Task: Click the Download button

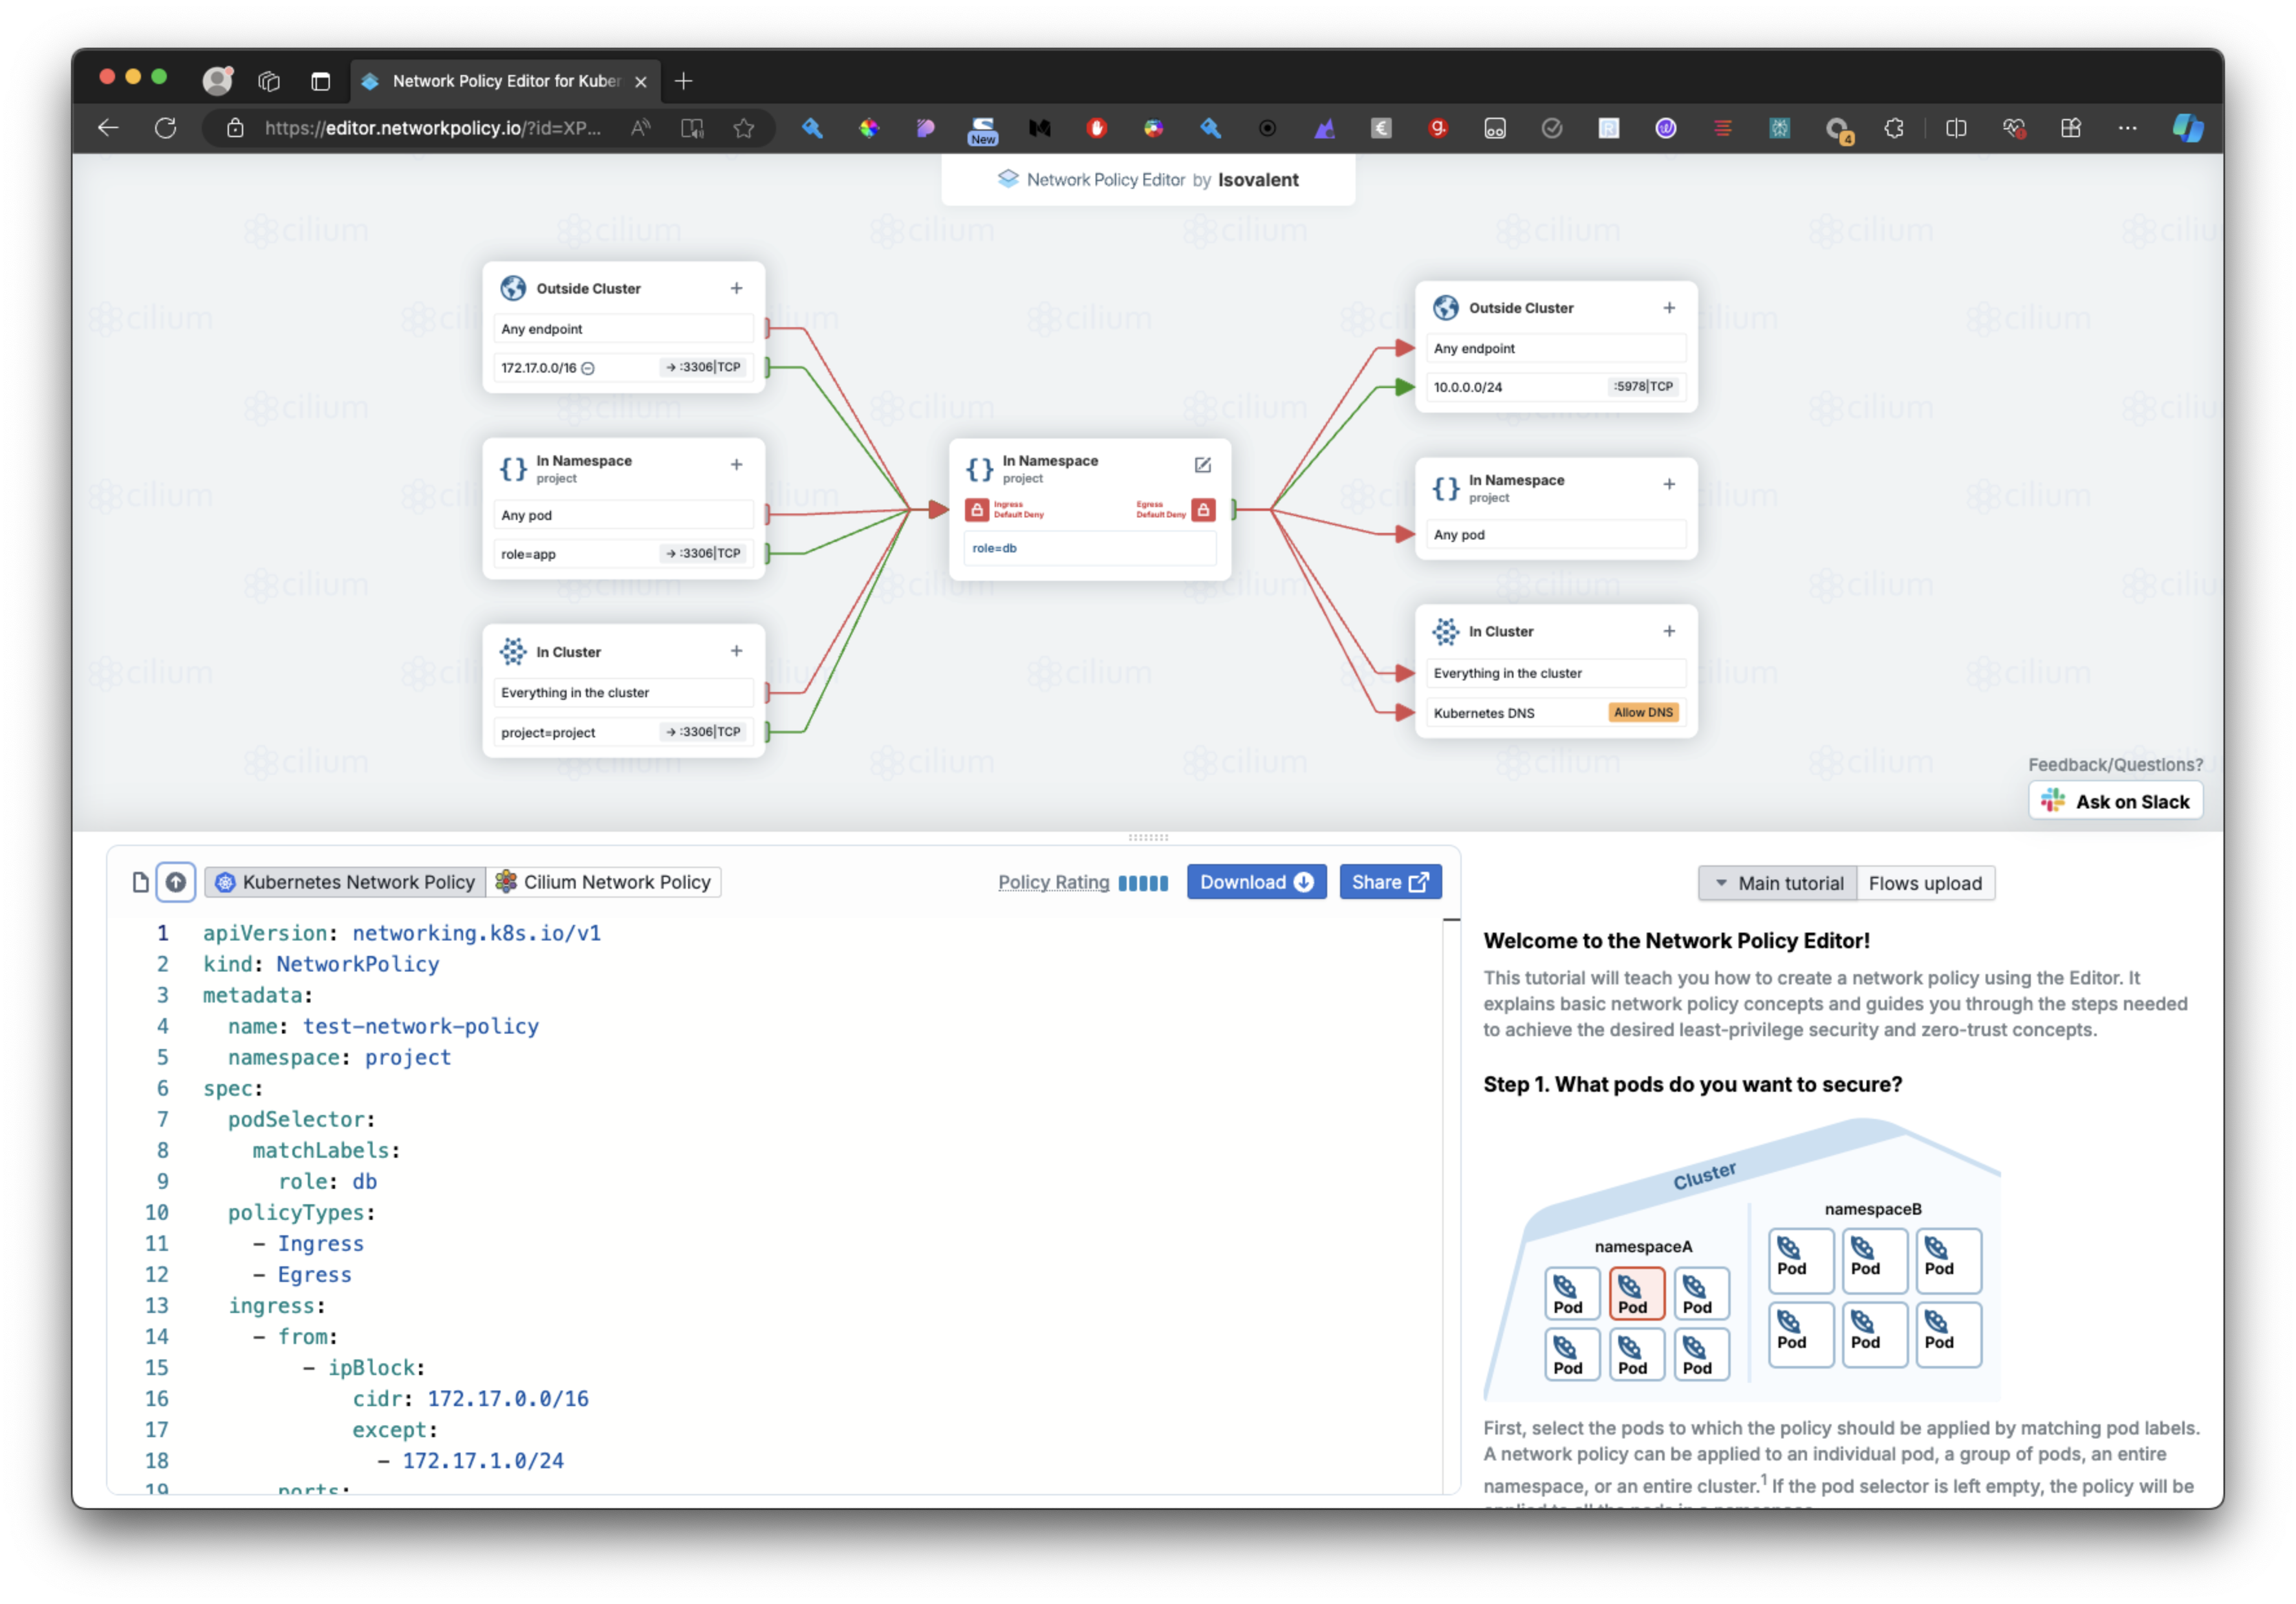Action: click(1256, 882)
